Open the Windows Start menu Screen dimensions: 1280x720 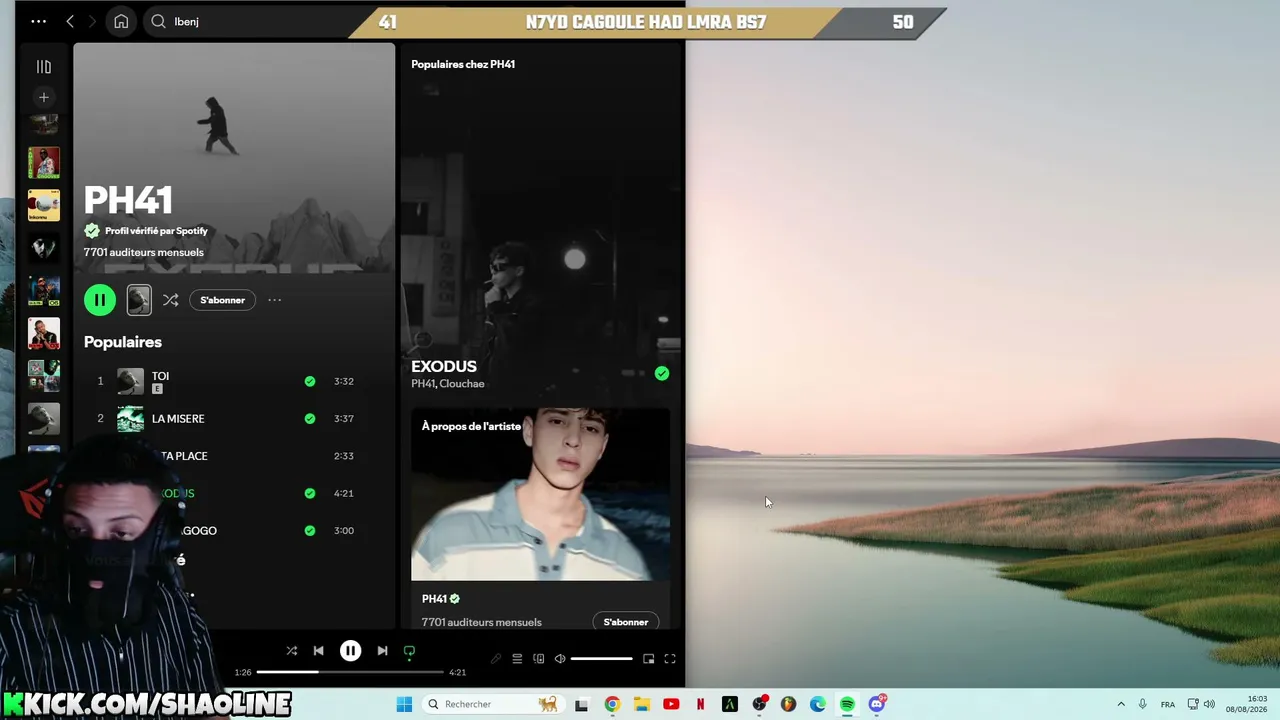click(404, 704)
